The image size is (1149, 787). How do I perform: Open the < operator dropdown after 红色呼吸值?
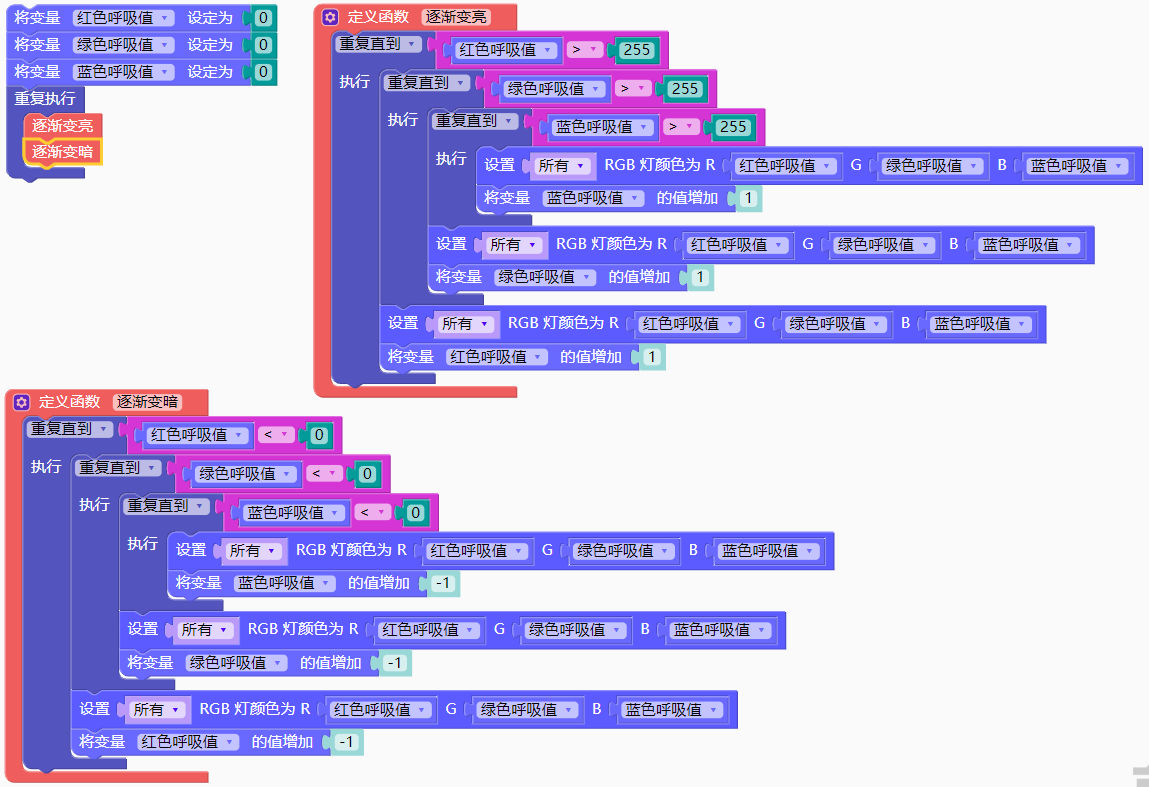tap(276, 435)
